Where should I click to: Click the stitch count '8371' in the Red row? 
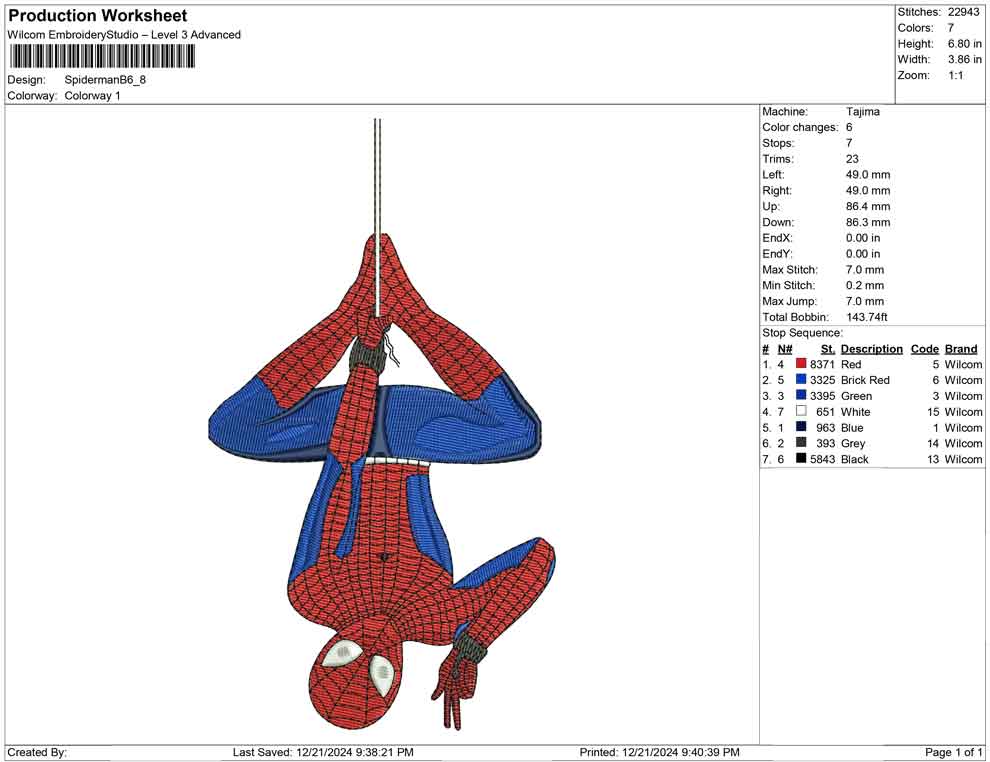pos(822,364)
